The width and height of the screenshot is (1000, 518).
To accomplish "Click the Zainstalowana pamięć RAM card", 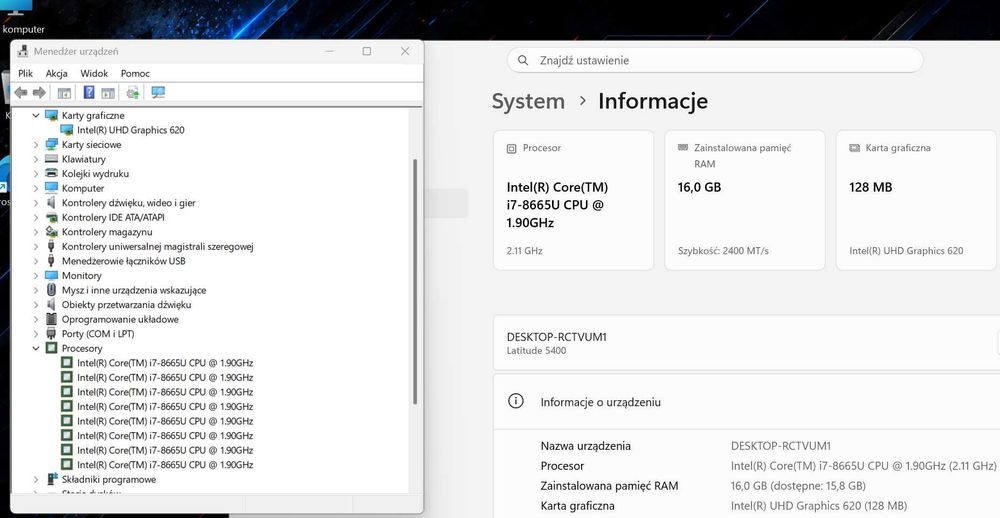I will coord(745,200).
